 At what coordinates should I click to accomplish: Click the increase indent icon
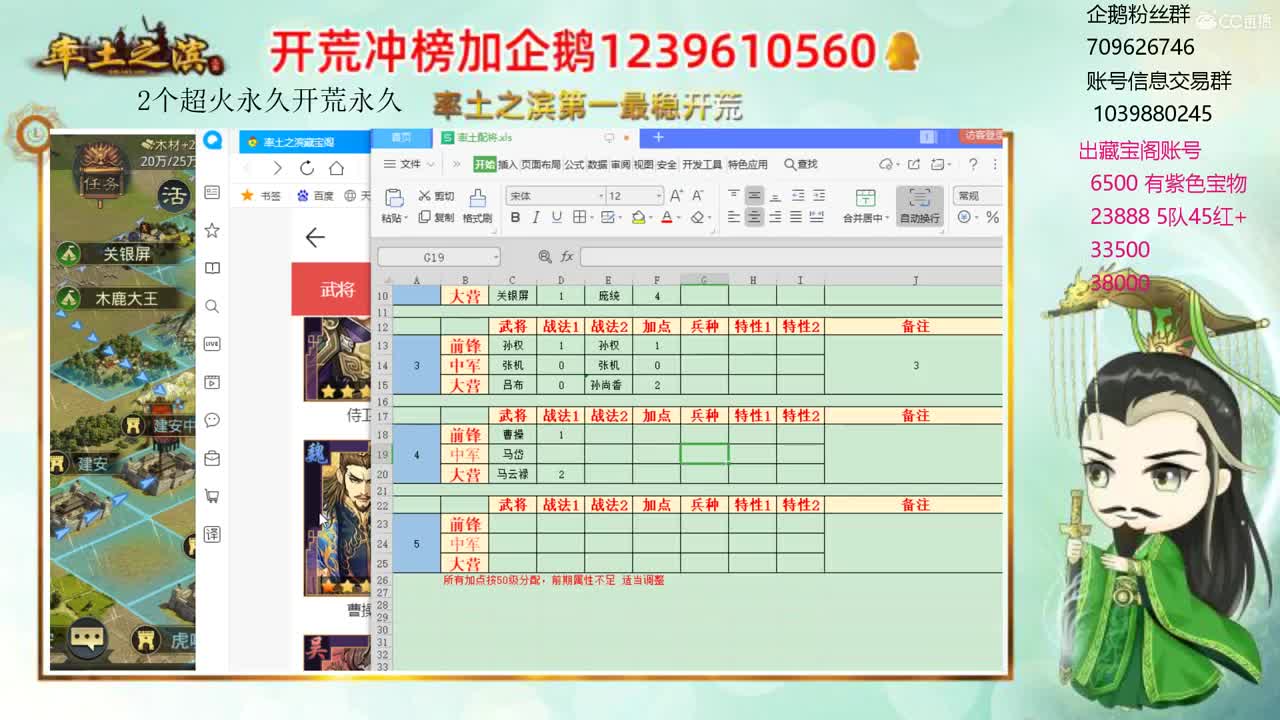click(x=818, y=195)
